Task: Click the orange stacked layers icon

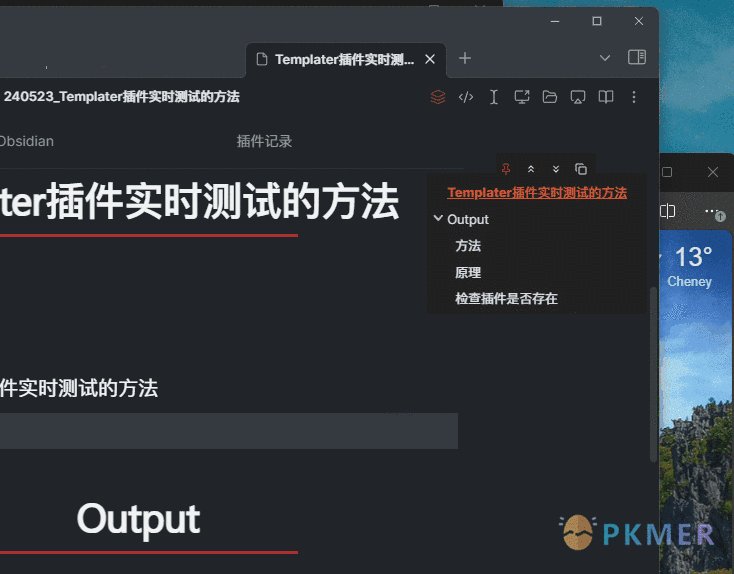Action: point(437,97)
